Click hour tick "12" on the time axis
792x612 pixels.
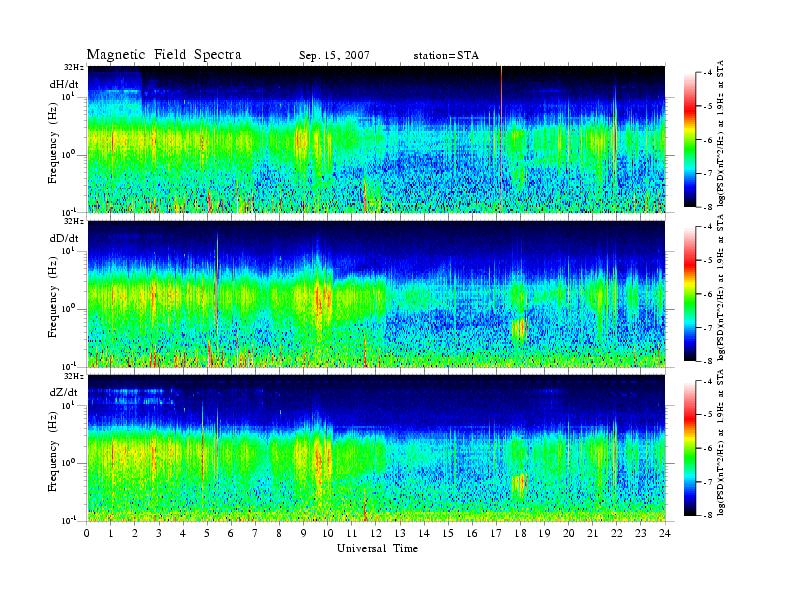376,534
